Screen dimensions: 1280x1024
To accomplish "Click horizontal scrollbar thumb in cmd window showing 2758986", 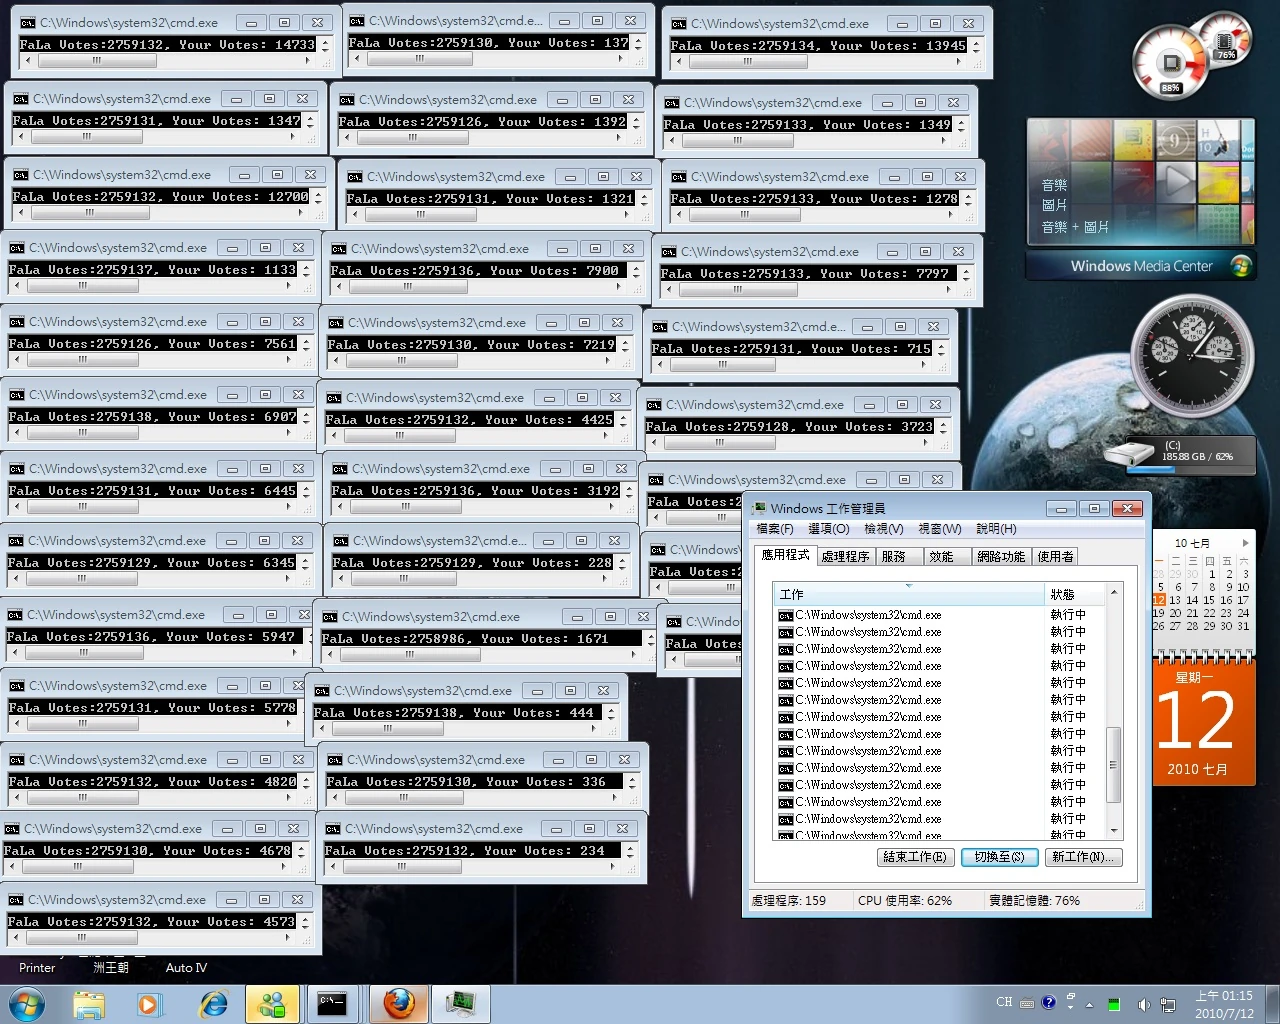I will (410, 655).
